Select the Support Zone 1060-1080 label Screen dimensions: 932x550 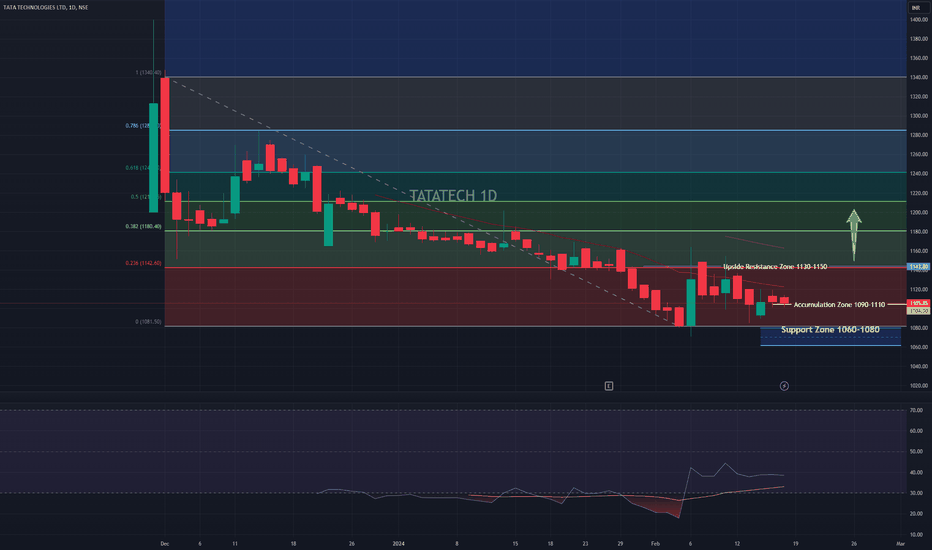830,329
